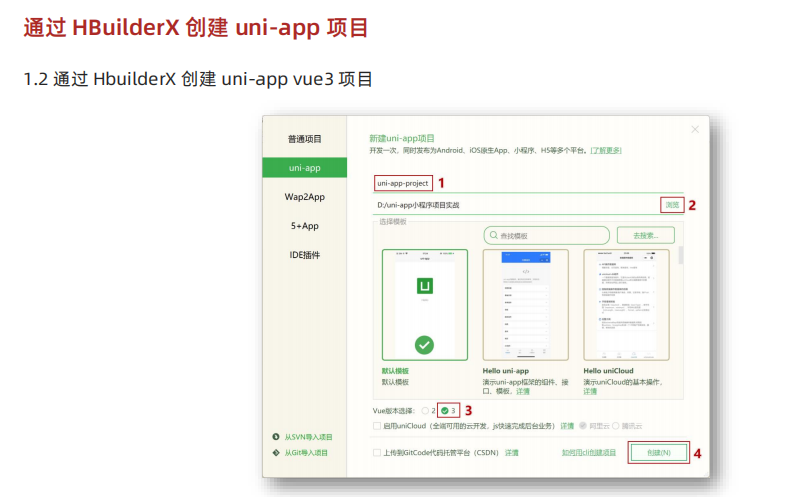Viewport: 798px width, 497px height.
Task: Click 从SVN导入项目 link text
Action: 308,437
